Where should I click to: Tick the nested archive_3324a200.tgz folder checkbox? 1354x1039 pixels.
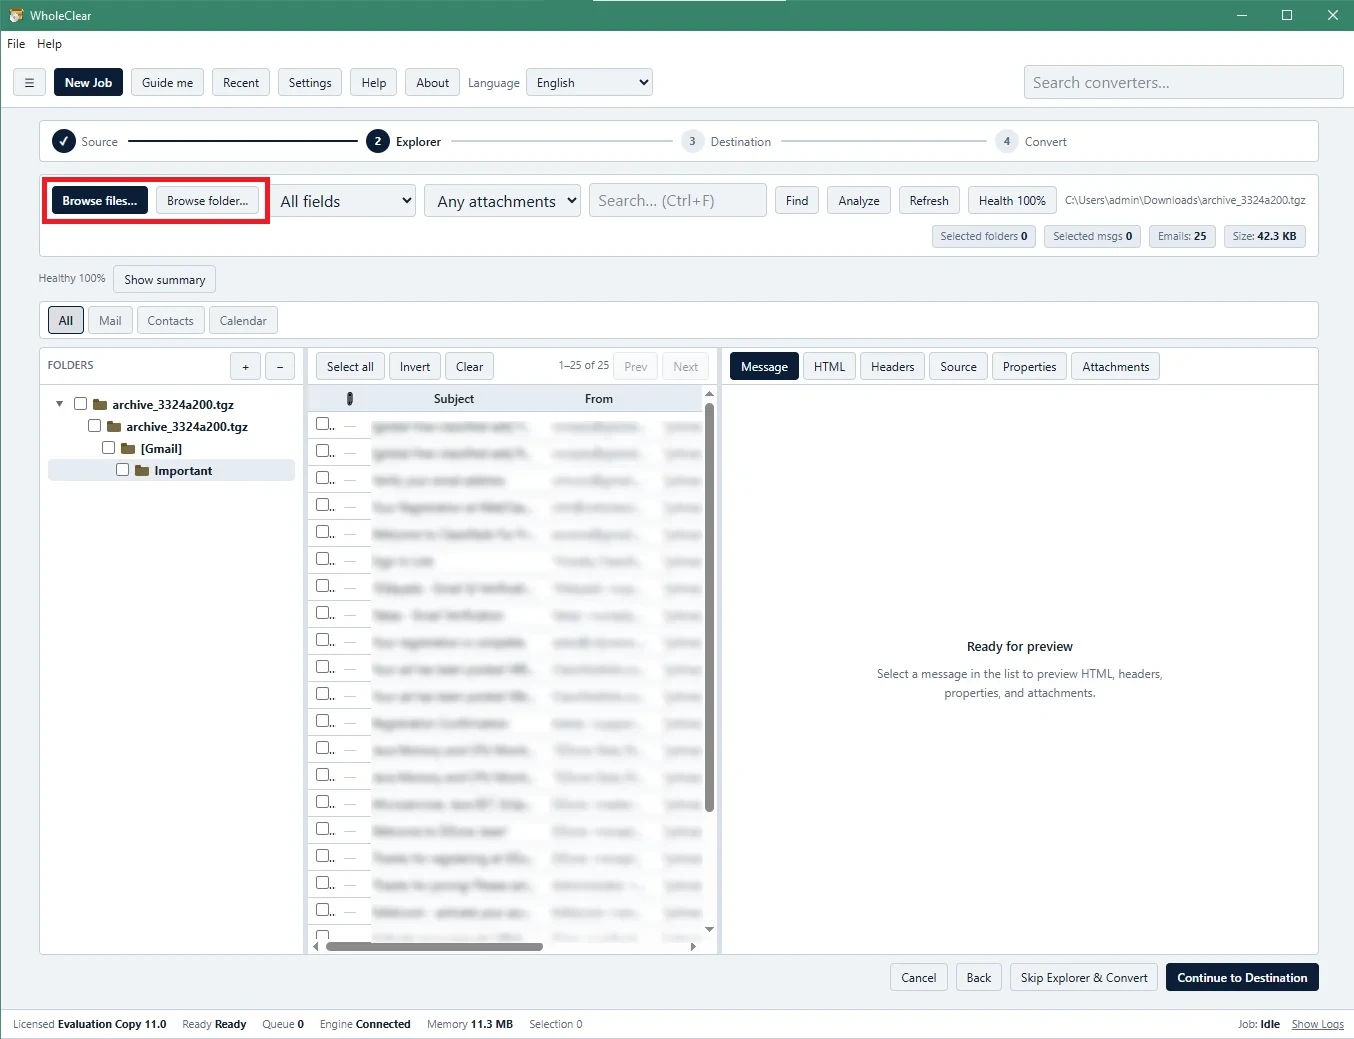94,426
